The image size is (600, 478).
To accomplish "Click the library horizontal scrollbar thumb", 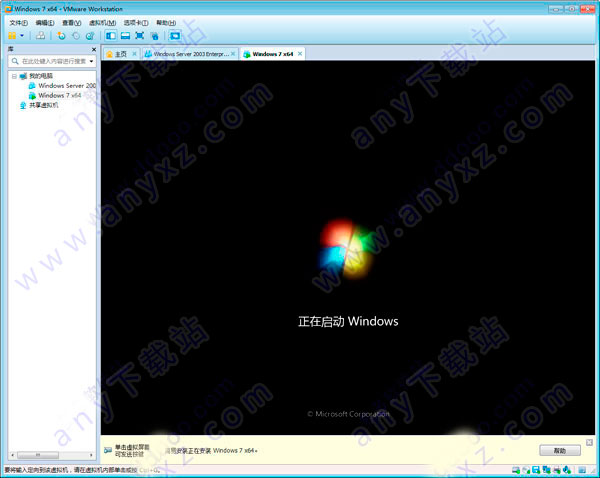I will (x=38, y=455).
